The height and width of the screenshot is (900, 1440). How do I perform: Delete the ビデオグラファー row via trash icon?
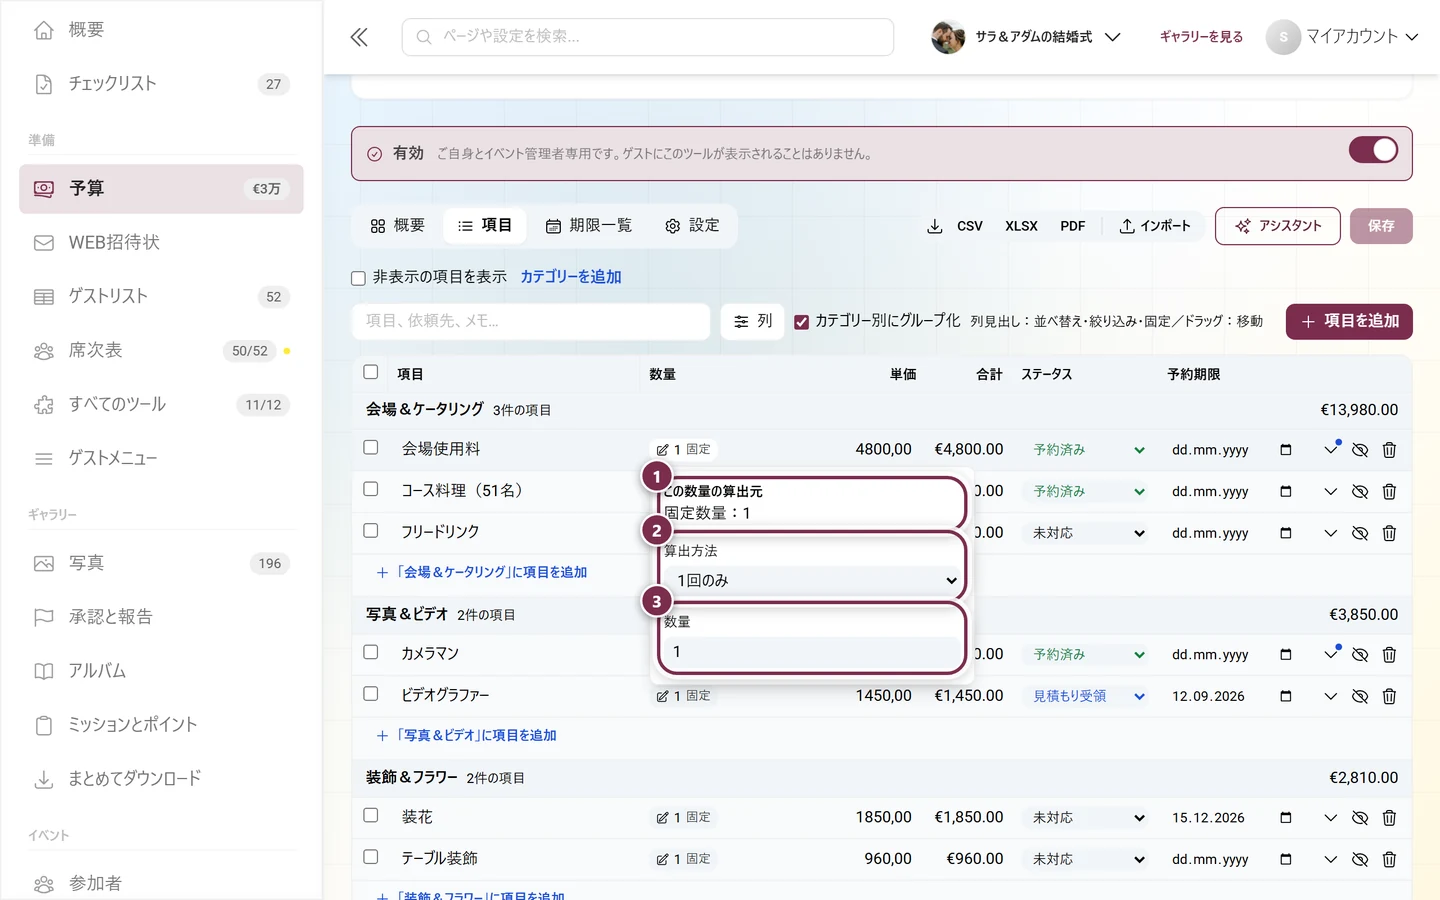click(x=1389, y=696)
